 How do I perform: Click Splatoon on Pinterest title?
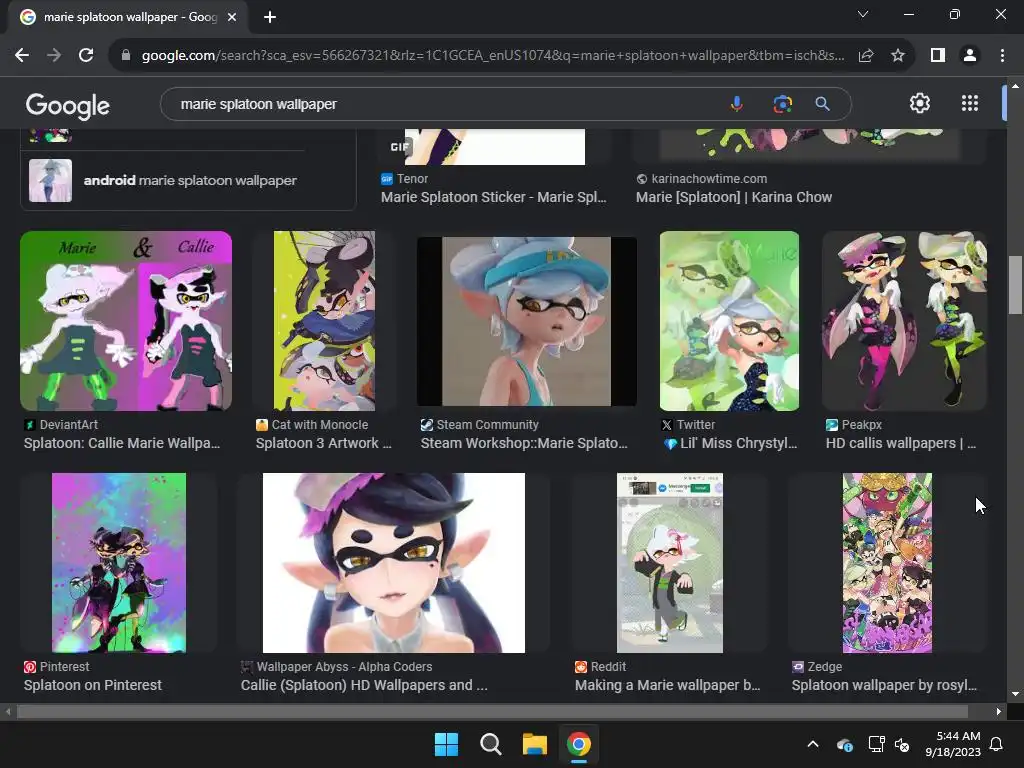pyautogui.click(x=93, y=685)
